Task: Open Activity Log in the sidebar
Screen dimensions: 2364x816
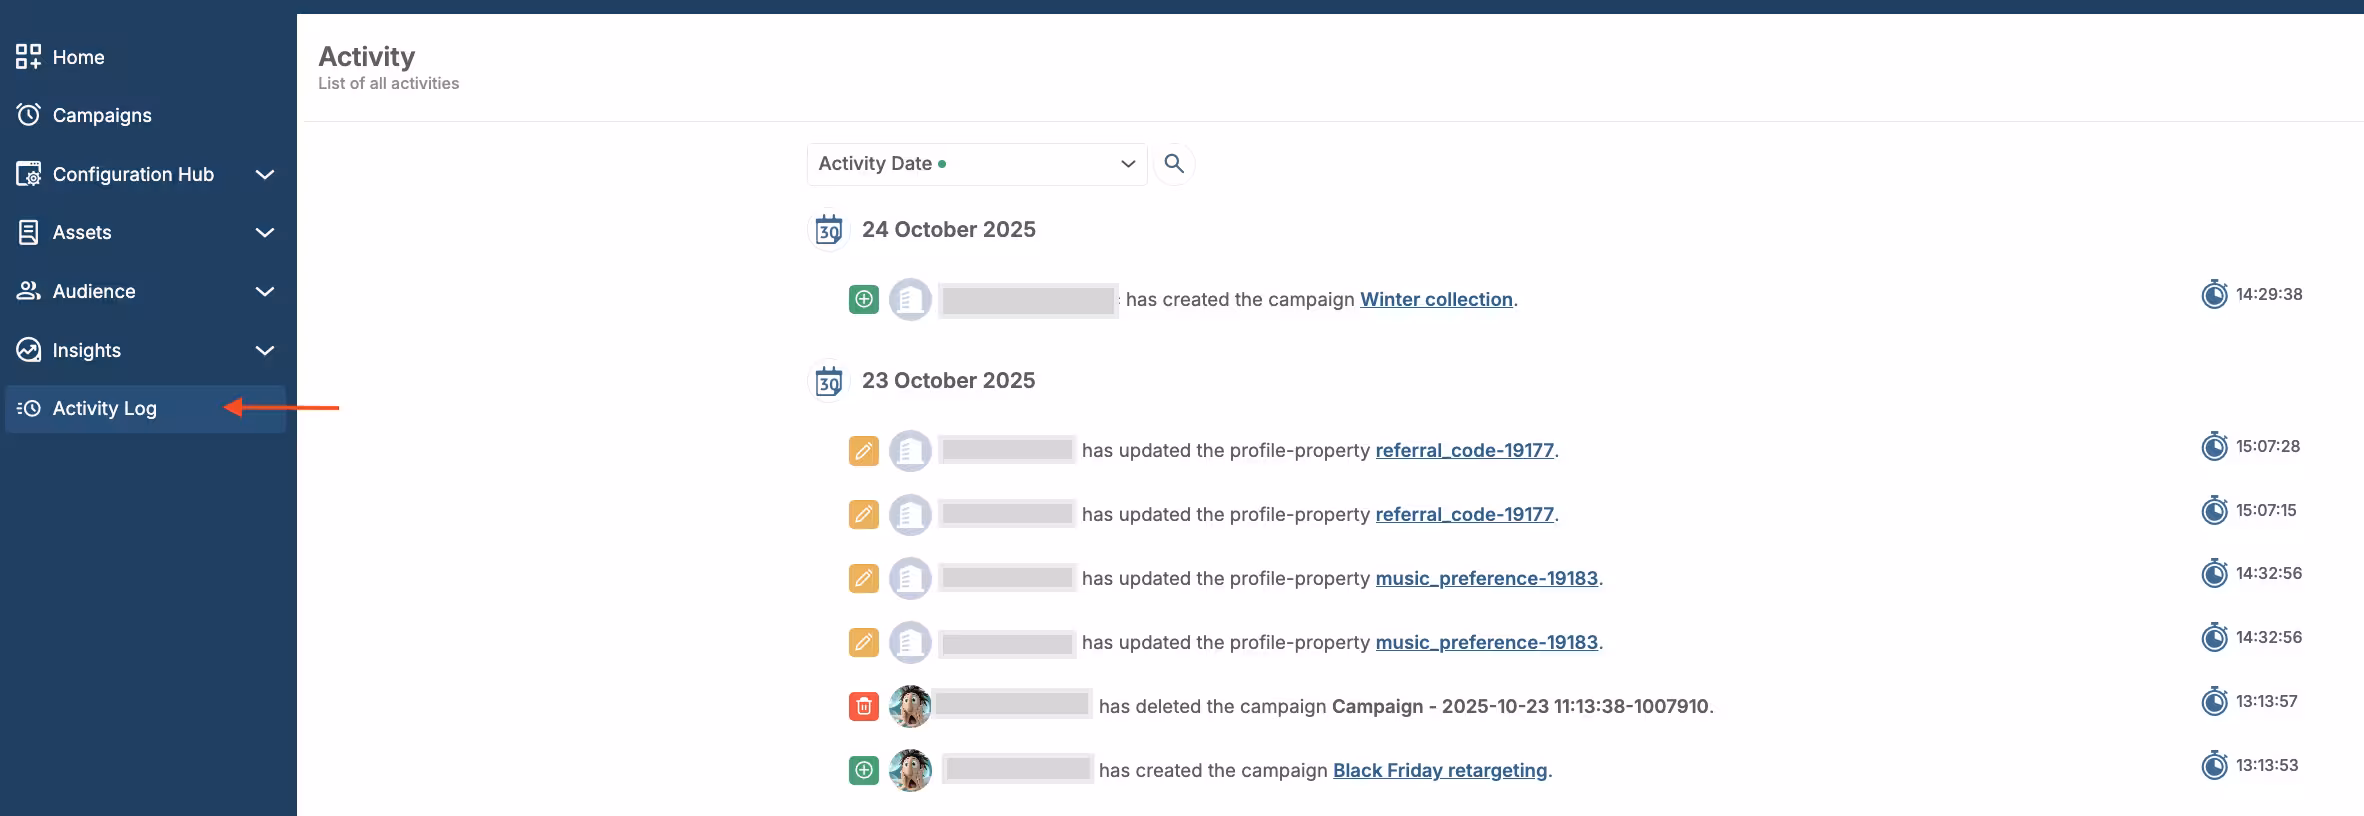Action: point(145,408)
